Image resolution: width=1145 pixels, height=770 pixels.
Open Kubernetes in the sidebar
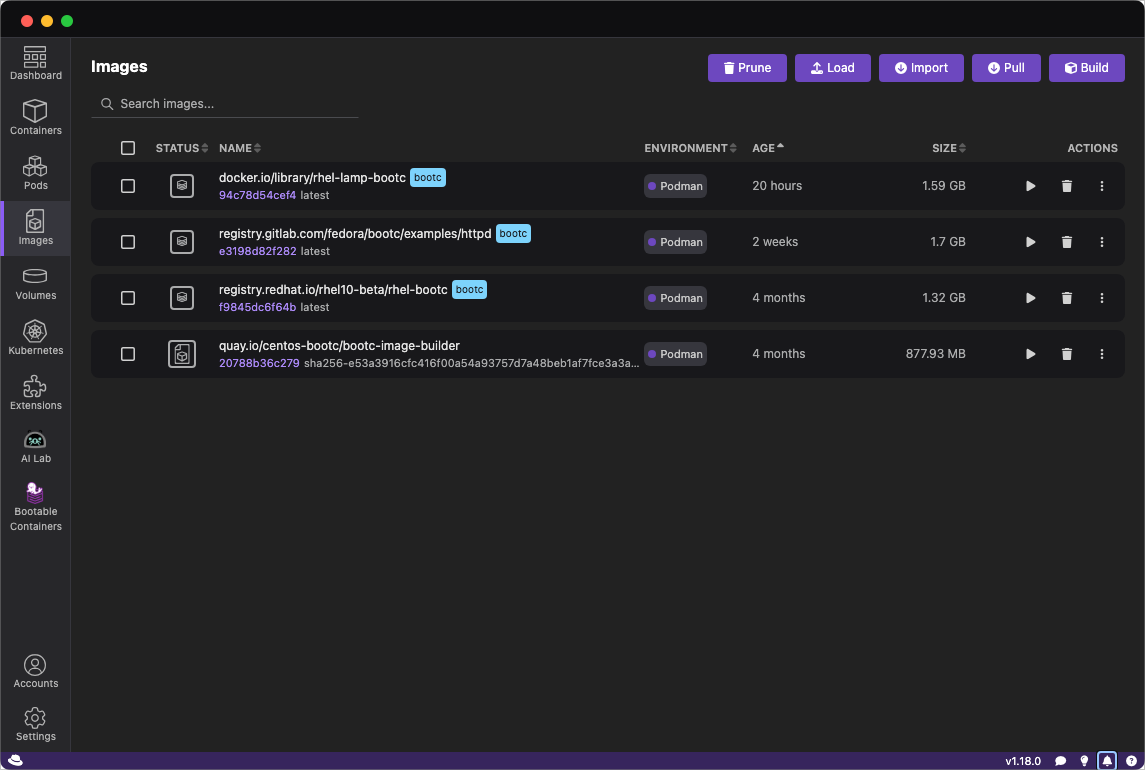point(35,338)
